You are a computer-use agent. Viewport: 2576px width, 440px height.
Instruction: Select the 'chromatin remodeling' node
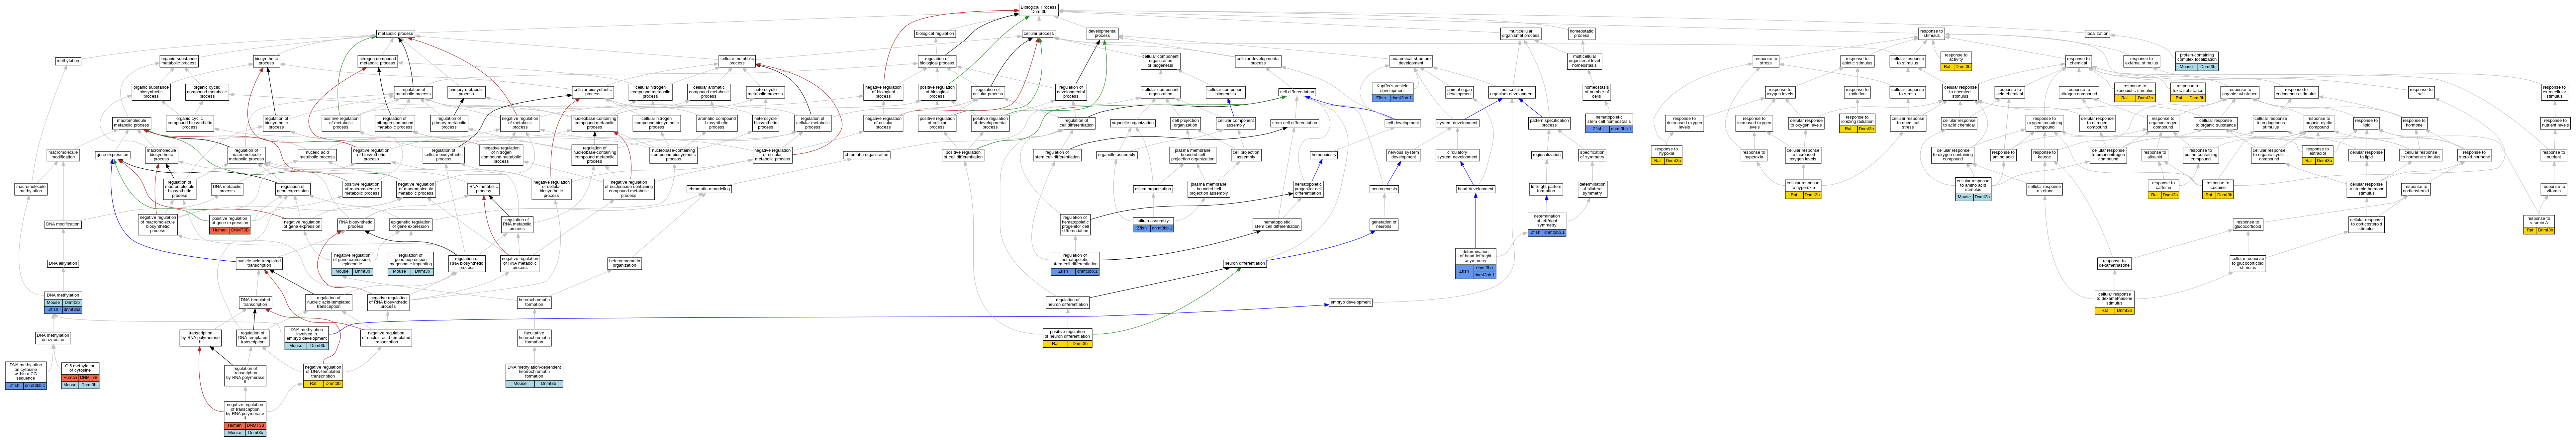click(709, 189)
